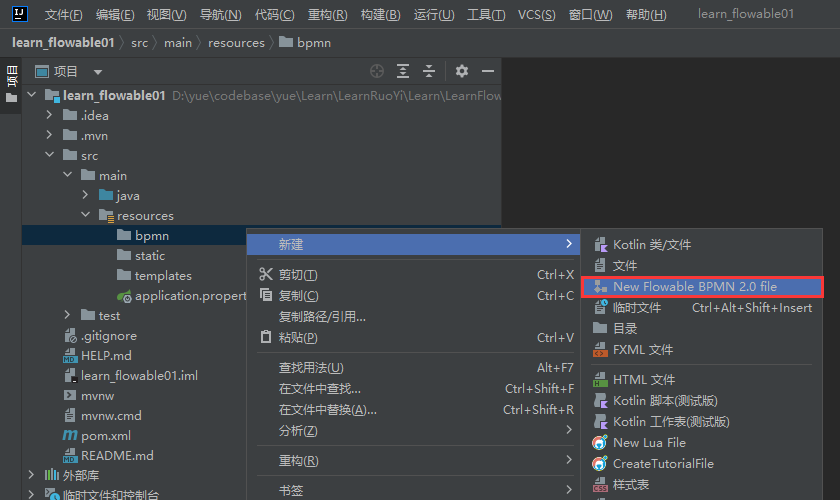Click the paste clipboard icon
Viewport: 840px width, 500px height.
266,337
